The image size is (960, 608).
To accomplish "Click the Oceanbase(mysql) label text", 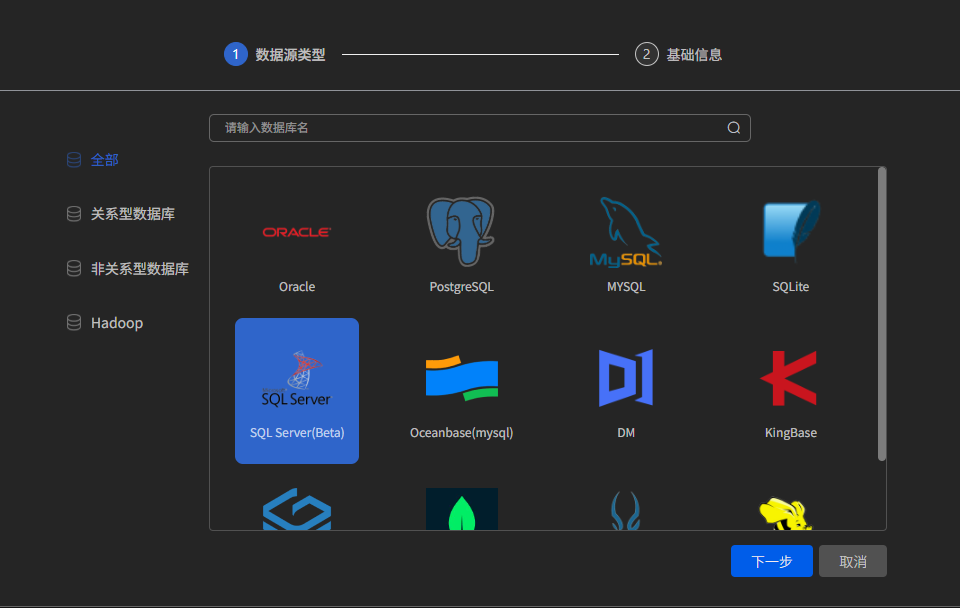I will point(462,432).
